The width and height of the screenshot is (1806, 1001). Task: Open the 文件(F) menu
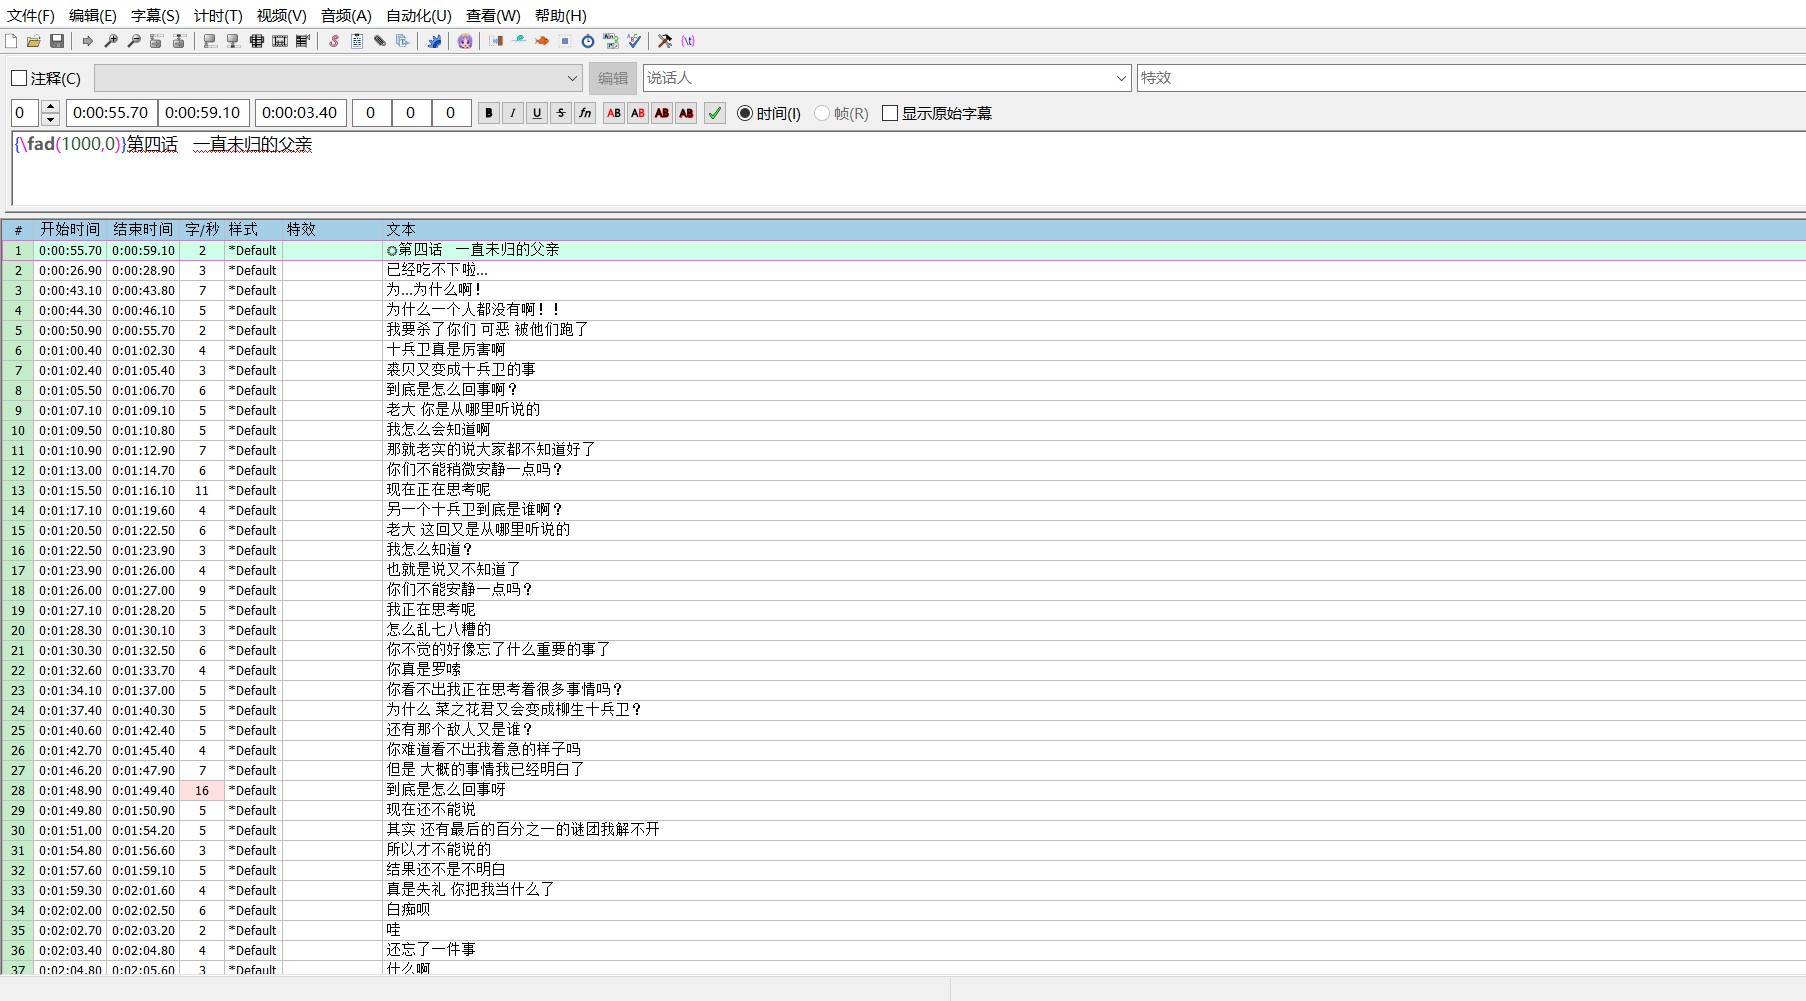pyautogui.click(x=31, y=15)
